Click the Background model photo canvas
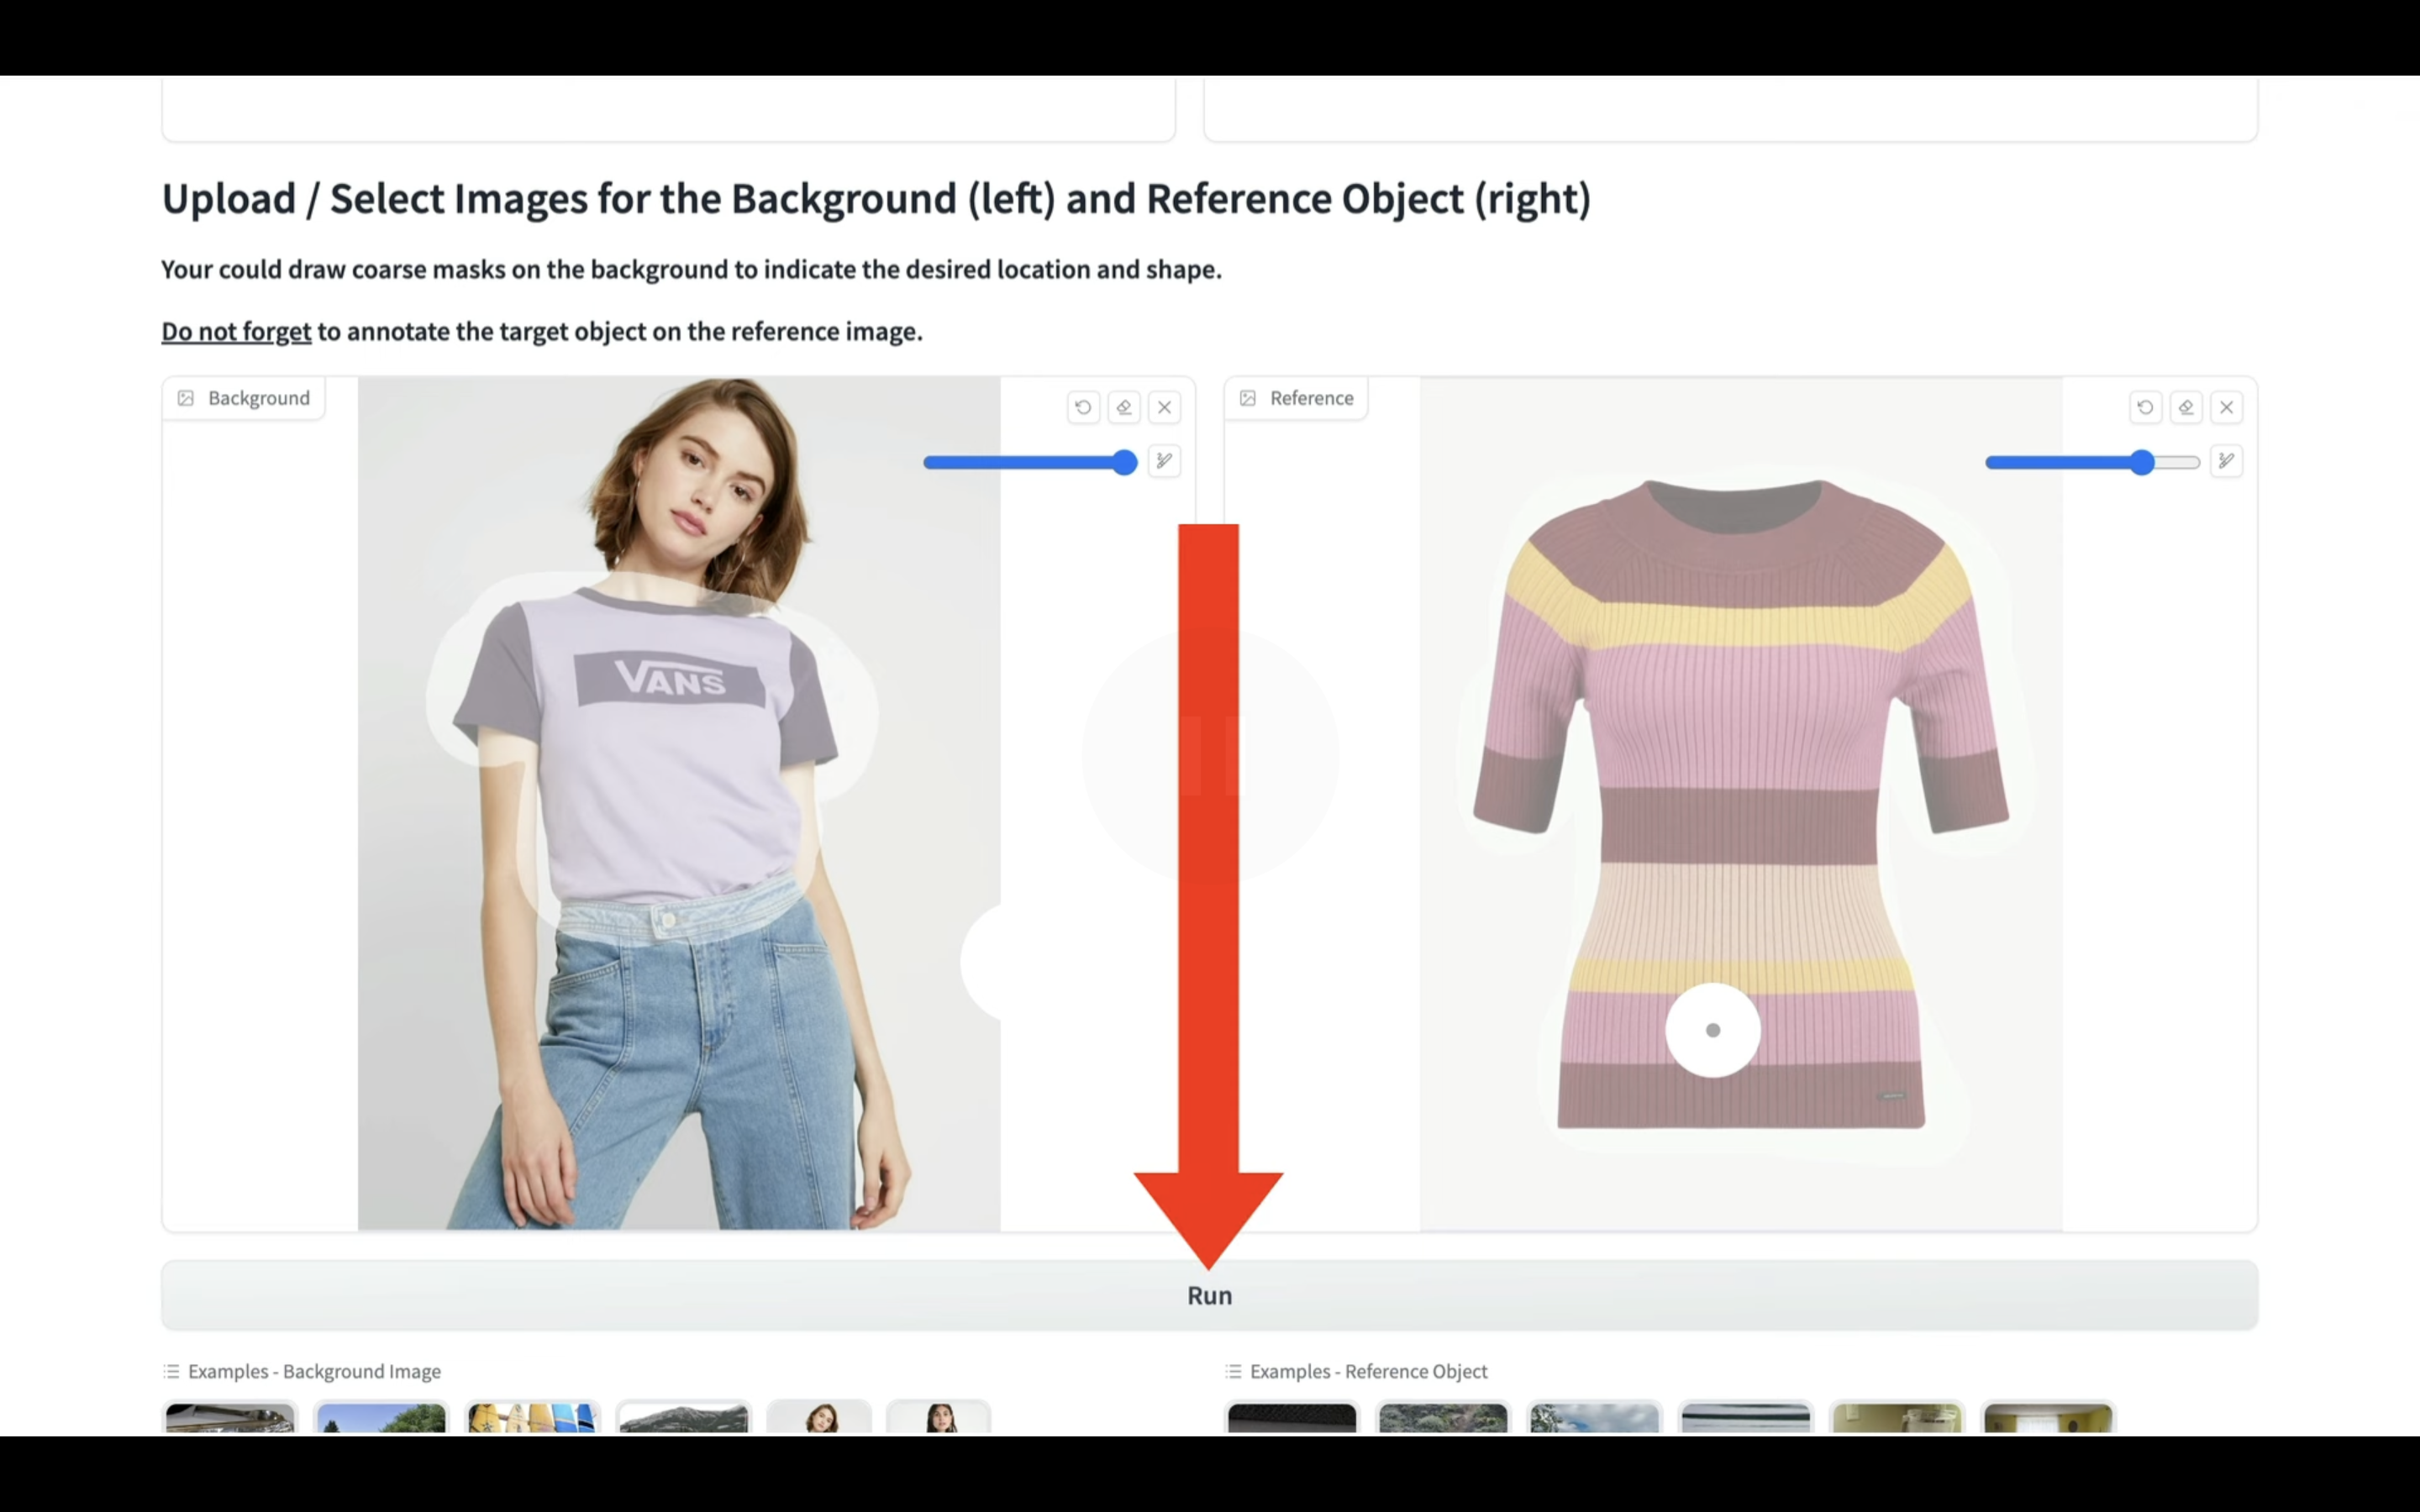2420x1512 pixels. pyautogui.click(x=679, y=803)
